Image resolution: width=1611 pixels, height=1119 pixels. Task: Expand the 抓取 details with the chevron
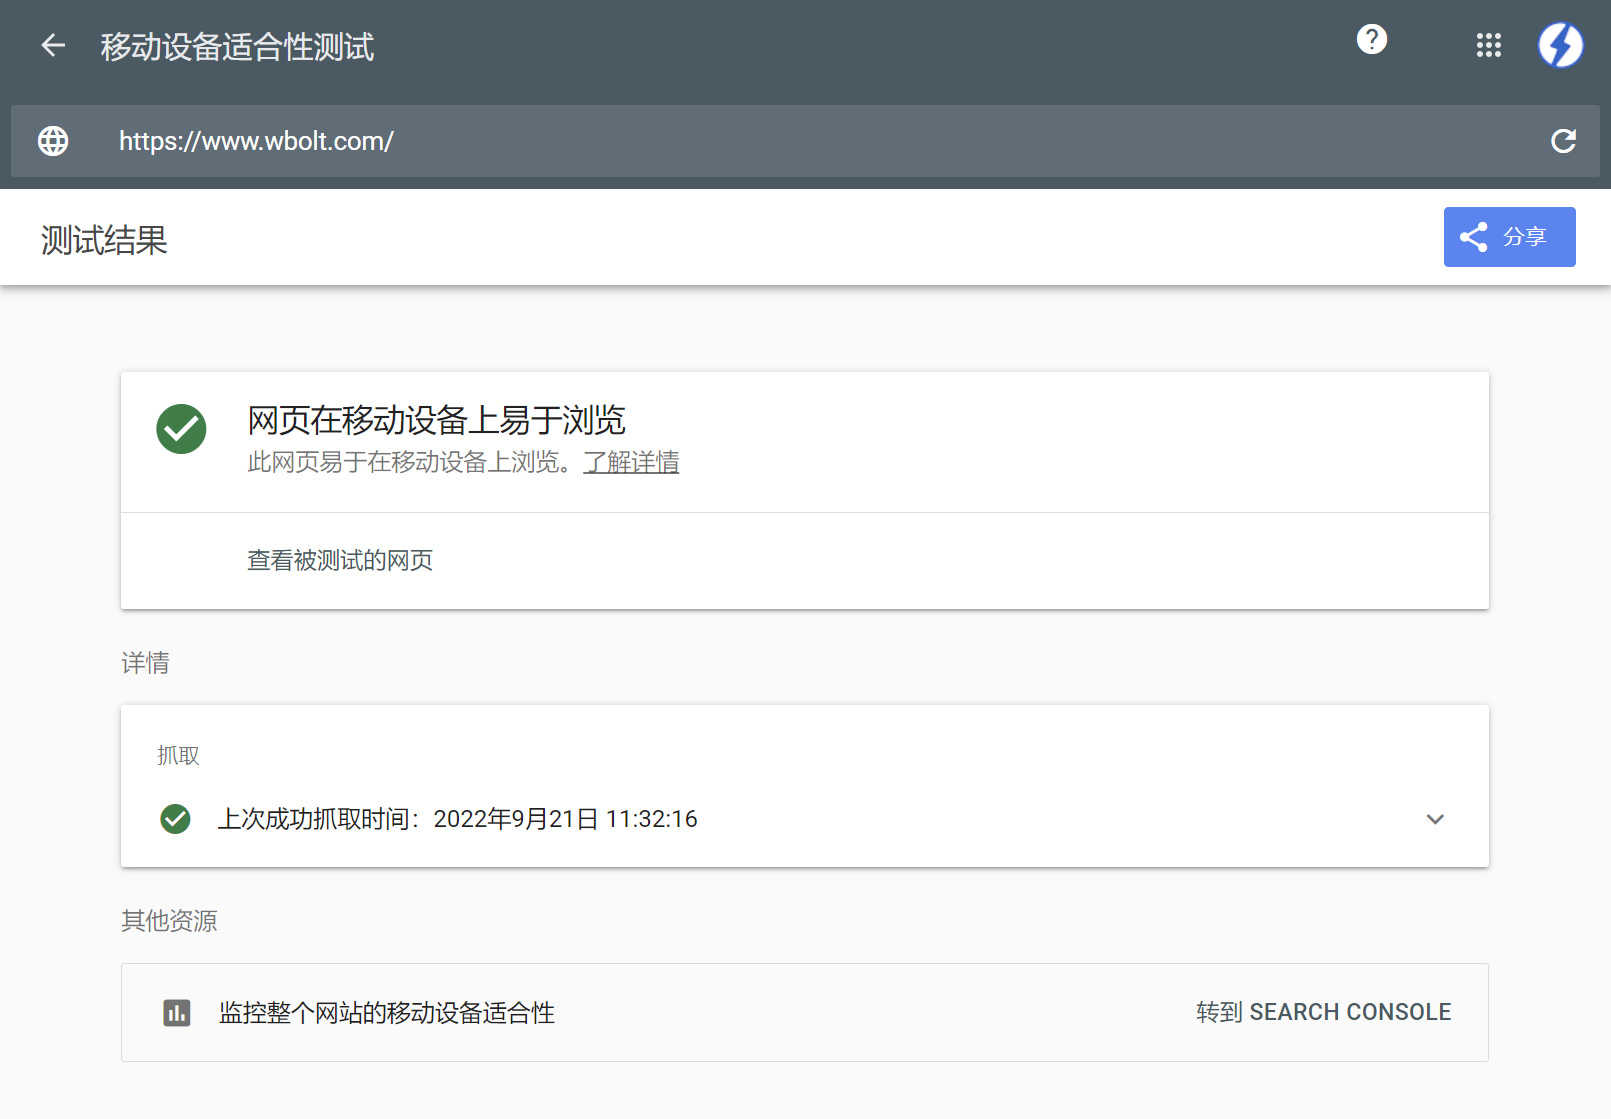(x=1436, y=819)
